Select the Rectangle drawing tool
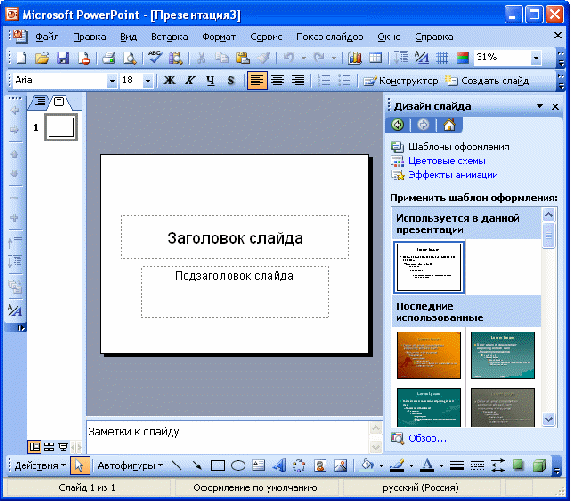The width and height of the screenshot is (571, 502). pos(218,466)
